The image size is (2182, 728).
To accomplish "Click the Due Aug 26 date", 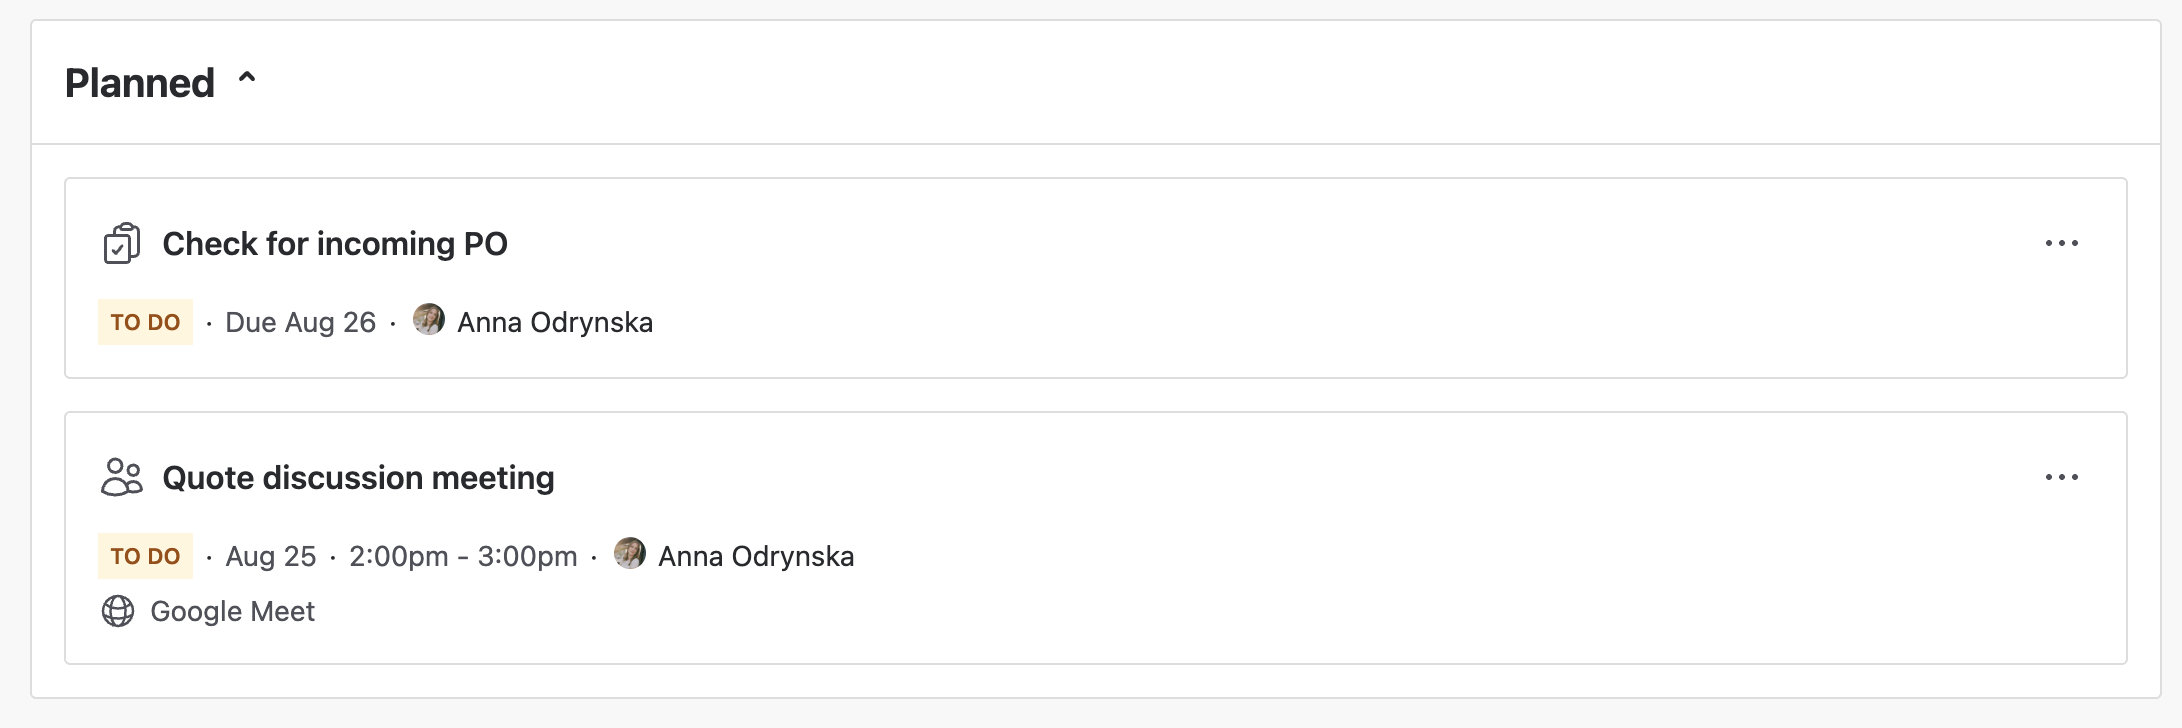I will coord(301,322).
